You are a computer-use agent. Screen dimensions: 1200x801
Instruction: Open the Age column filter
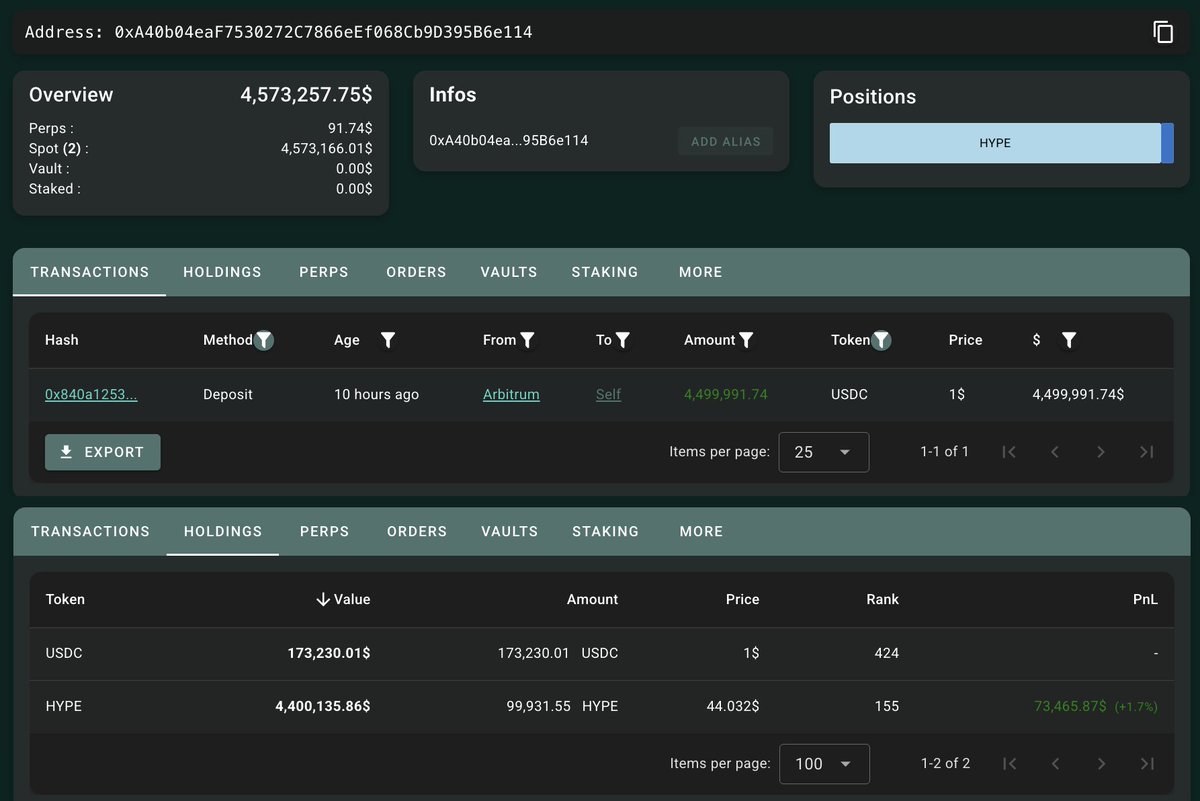click(x=388, y=340)
